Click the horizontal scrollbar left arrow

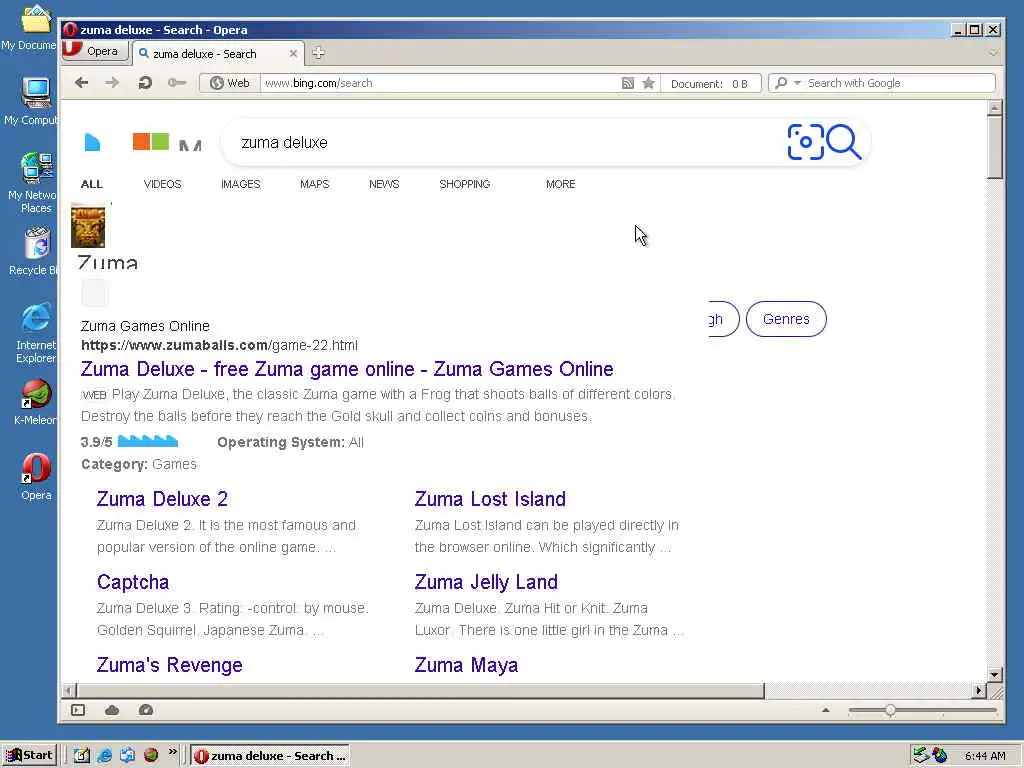click(69, 690)
